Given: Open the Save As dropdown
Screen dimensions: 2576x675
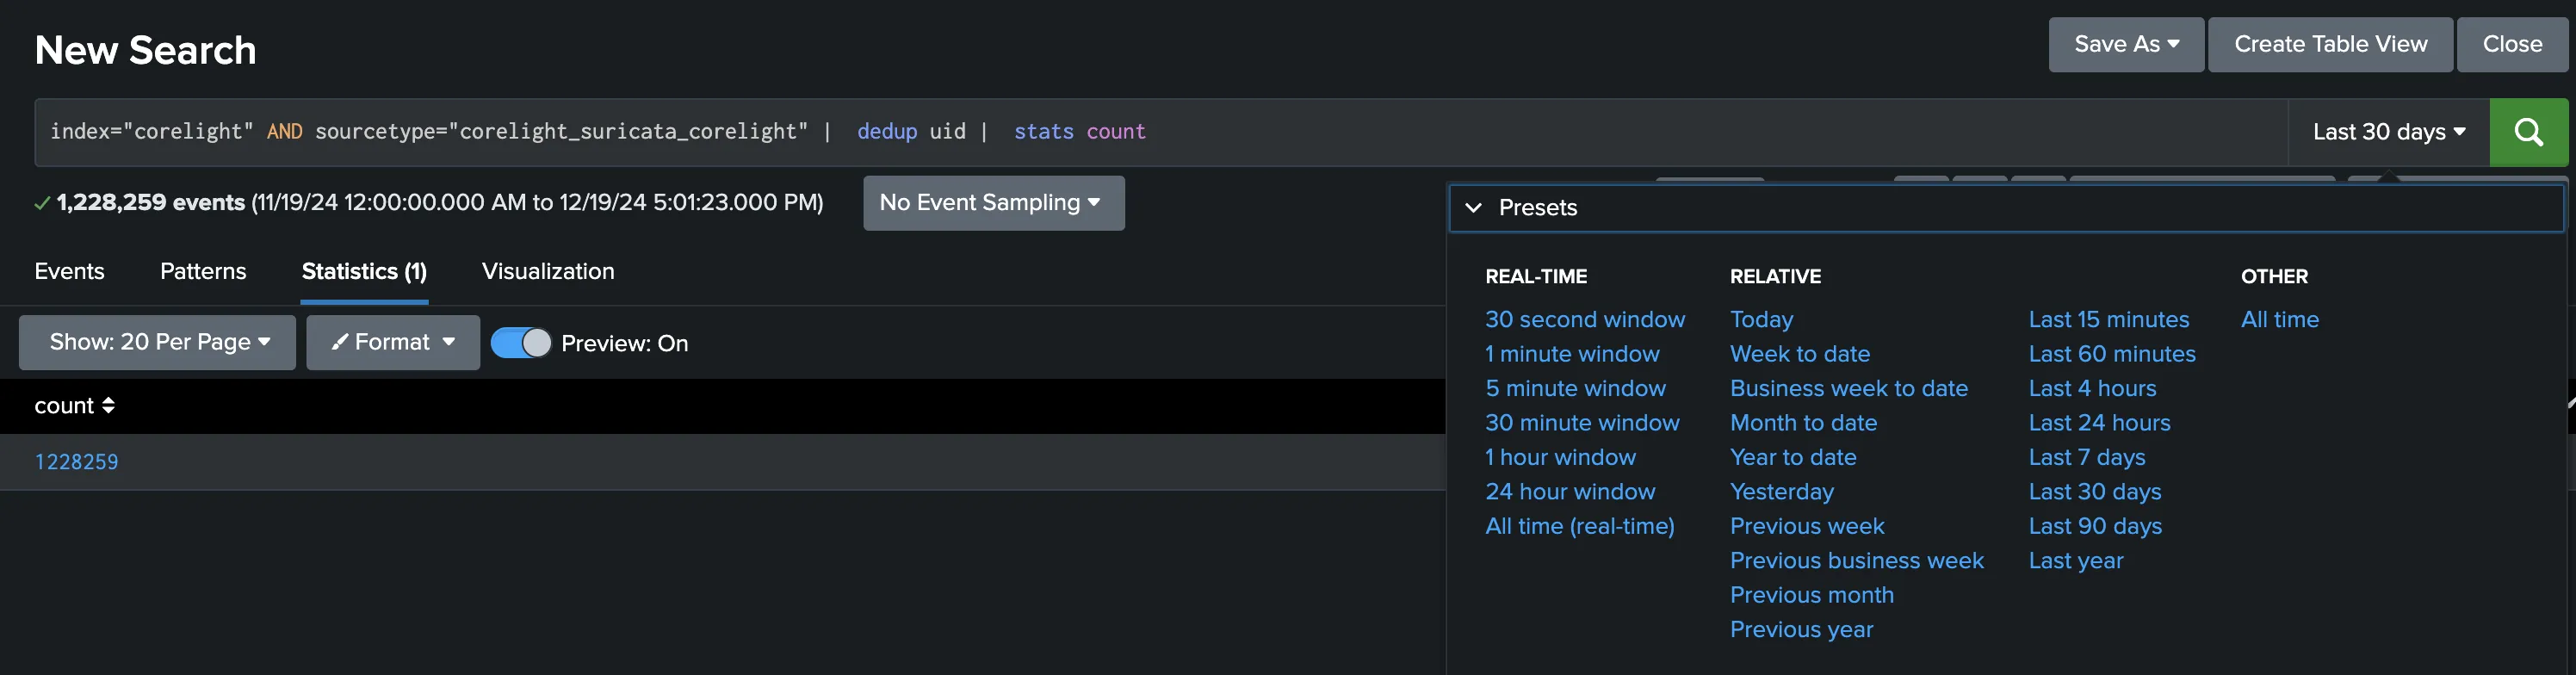Looking at the screenshot, I should 2125,44.
